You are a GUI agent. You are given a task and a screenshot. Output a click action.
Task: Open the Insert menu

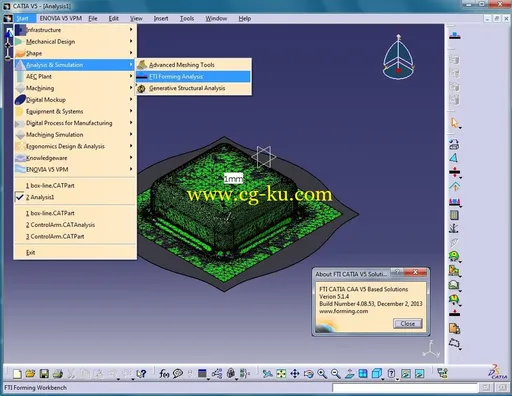pos(161,18)
